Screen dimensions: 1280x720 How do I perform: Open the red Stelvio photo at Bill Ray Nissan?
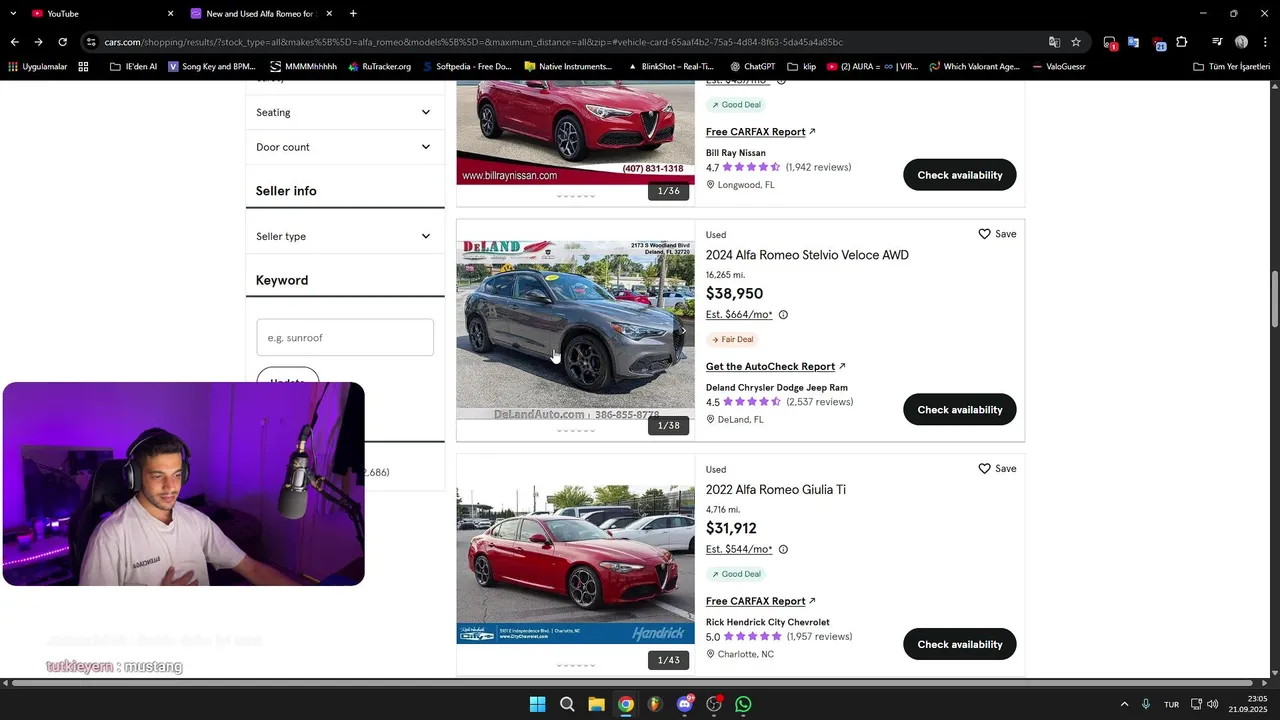pyautogui.click(x=575, y=132)
